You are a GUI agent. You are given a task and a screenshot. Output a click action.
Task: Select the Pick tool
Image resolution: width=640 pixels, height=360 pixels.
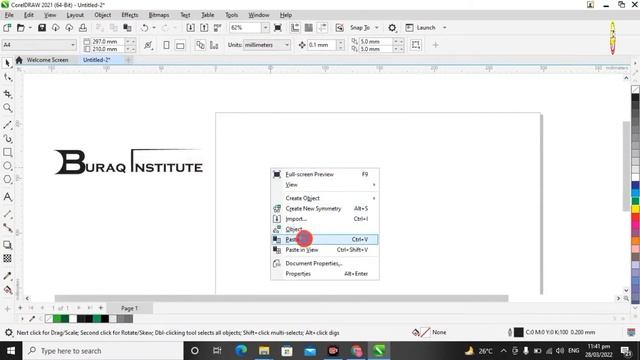pos(7,62)
